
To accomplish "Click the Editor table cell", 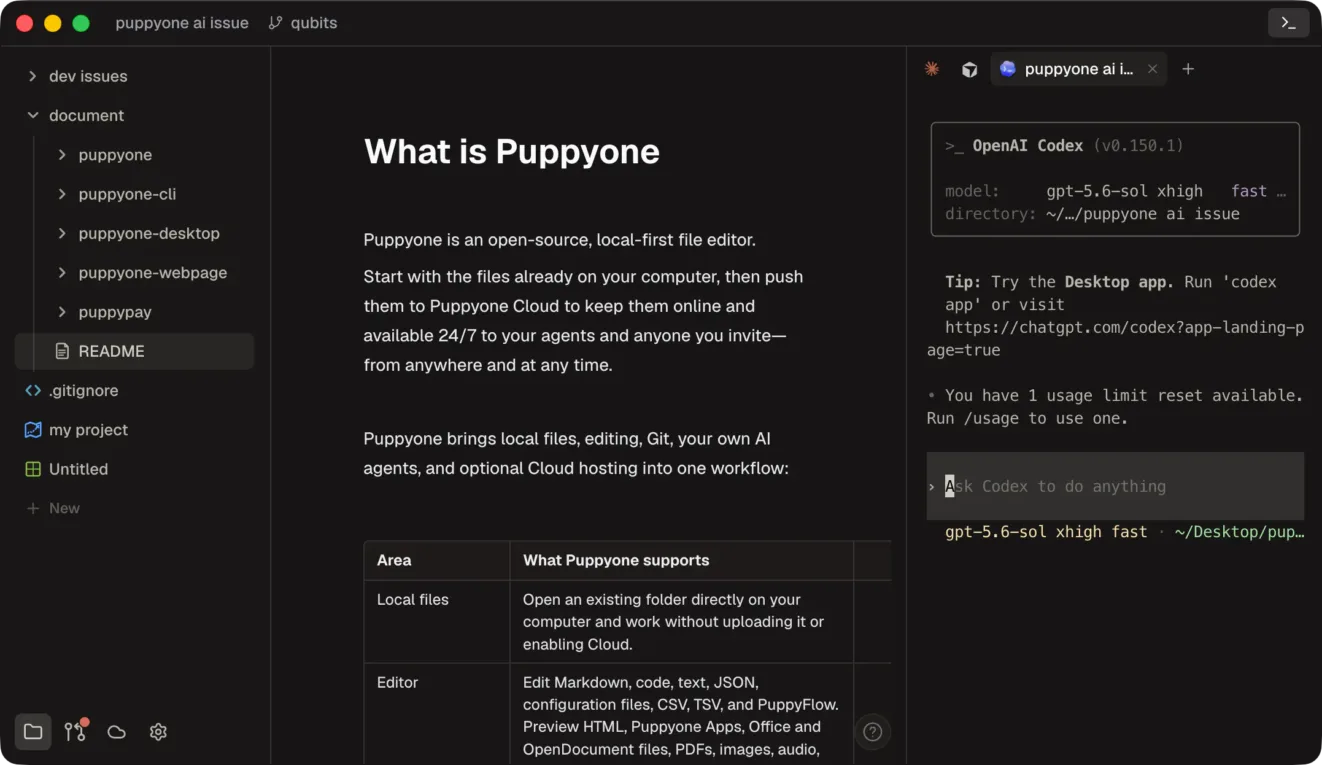I will pos(437,714).
